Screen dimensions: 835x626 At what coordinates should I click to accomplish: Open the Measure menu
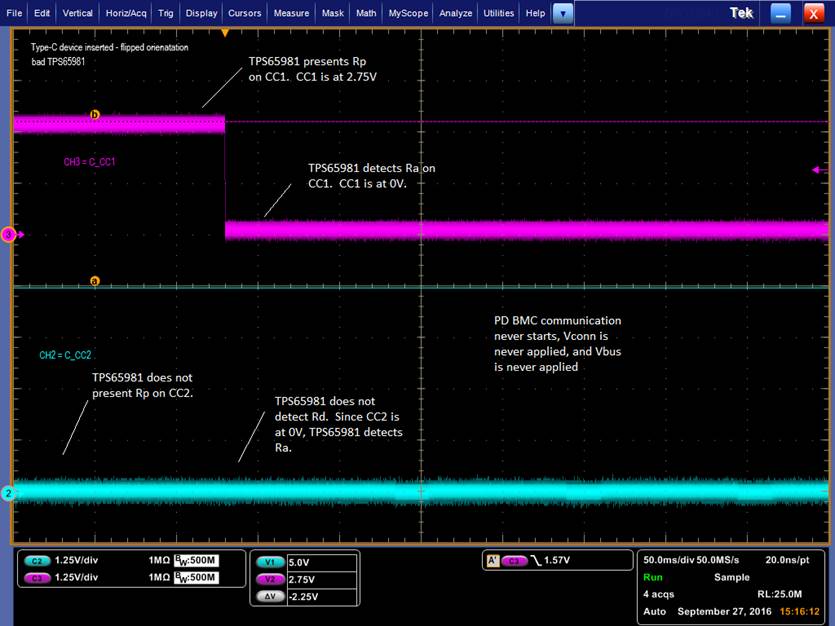click(x=291, y=13)
